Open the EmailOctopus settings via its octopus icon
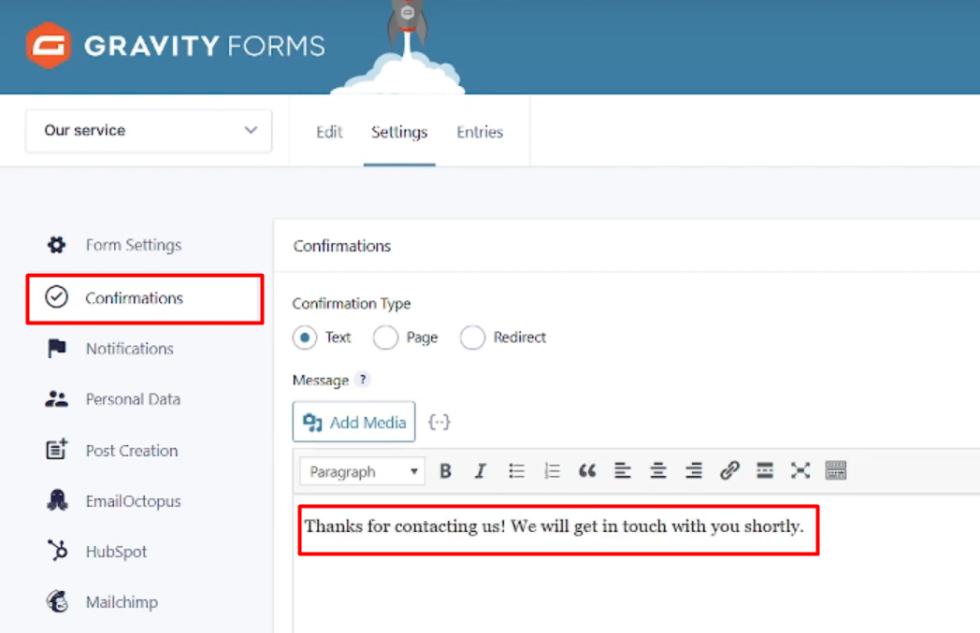 click(x=57, y=500)
